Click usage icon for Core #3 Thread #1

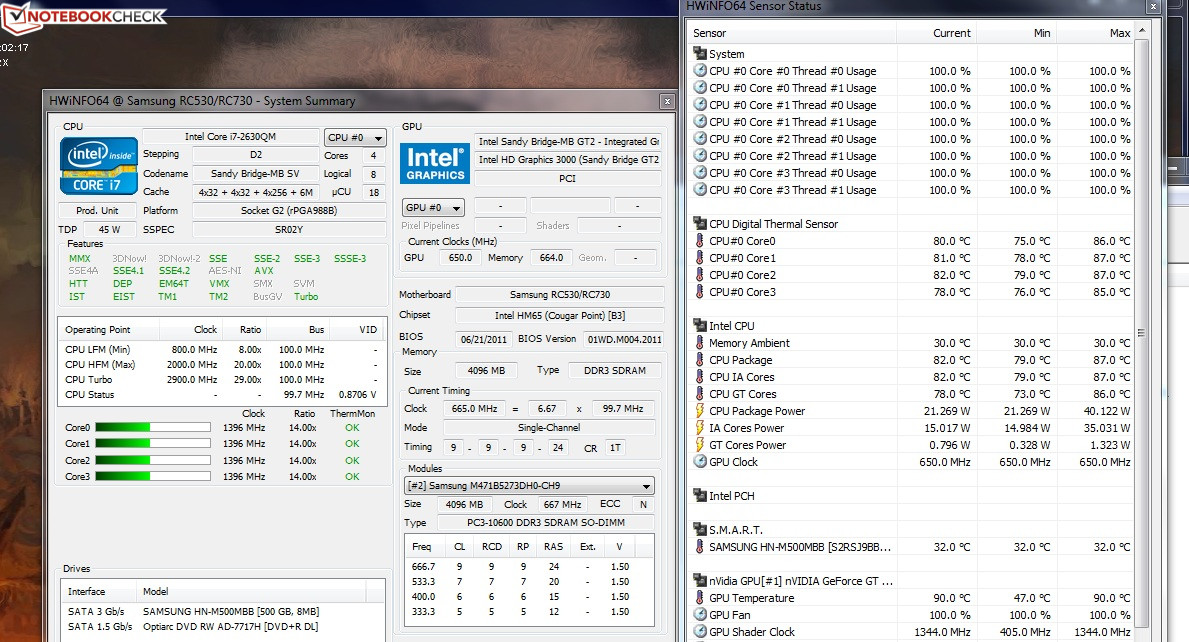[x=700, y=189]
